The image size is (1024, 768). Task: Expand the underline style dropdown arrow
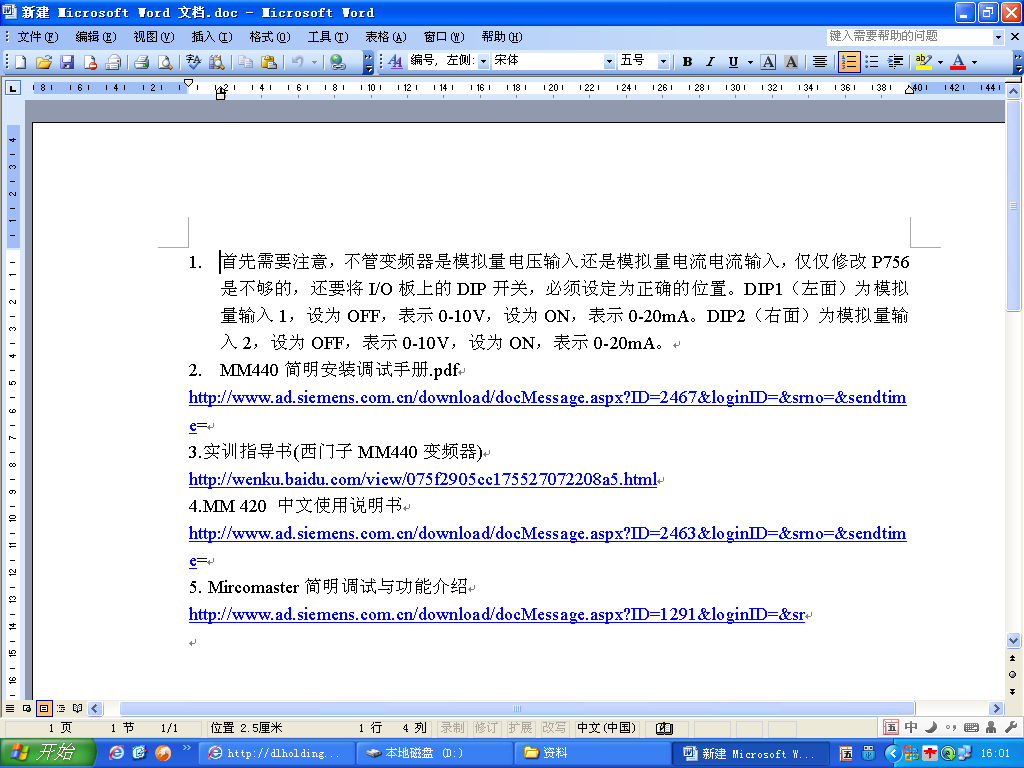[750, 62]
